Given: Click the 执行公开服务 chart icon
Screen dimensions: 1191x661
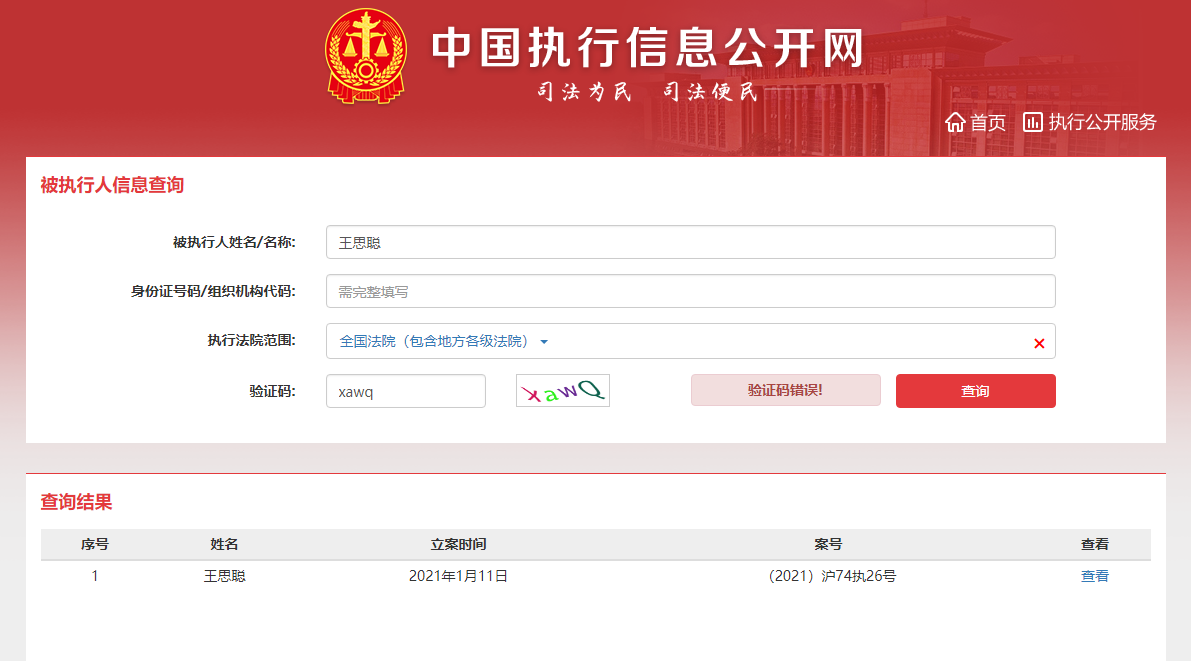Looking at the screenshot, I should (x=1033, y=122).
